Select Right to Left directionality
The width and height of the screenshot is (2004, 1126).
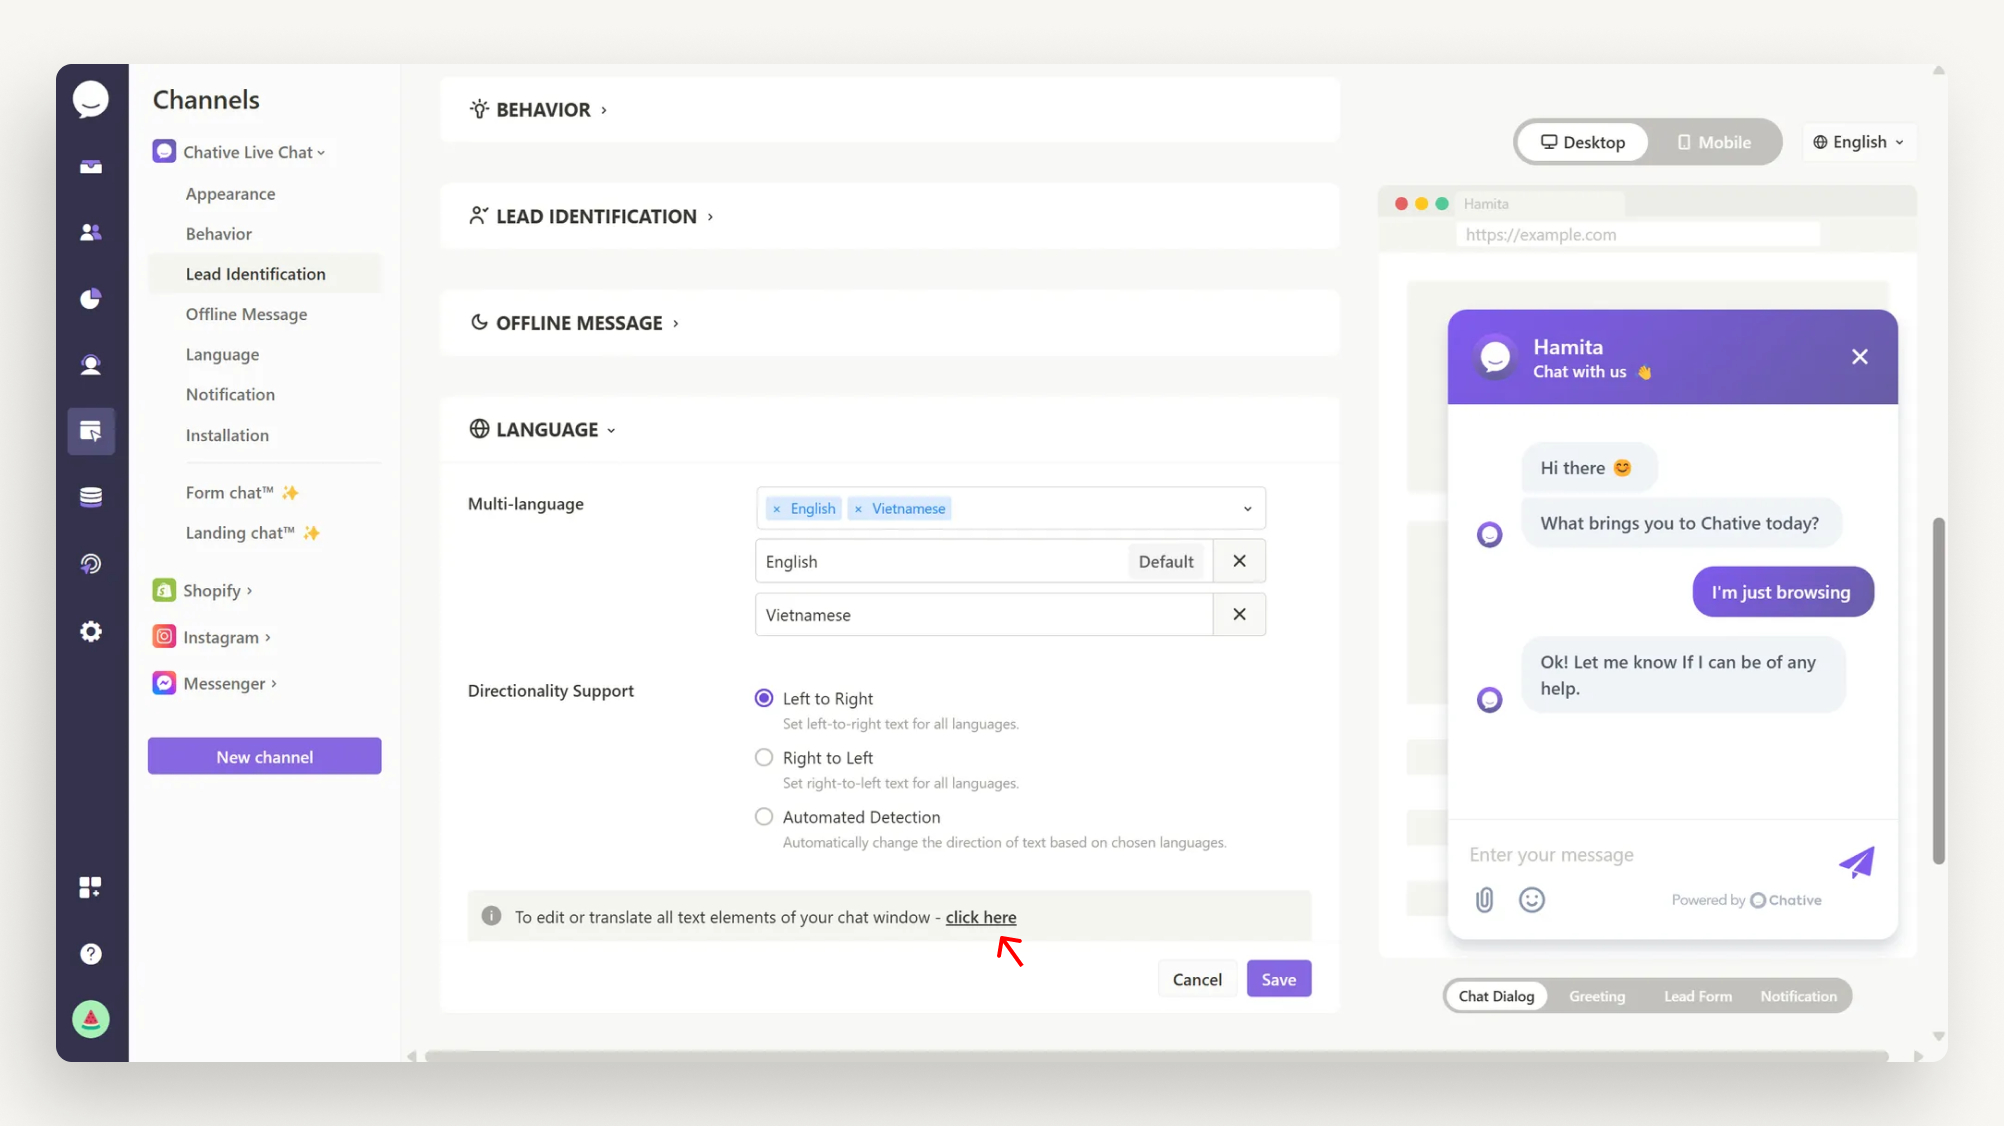click(x=764, y=757)
